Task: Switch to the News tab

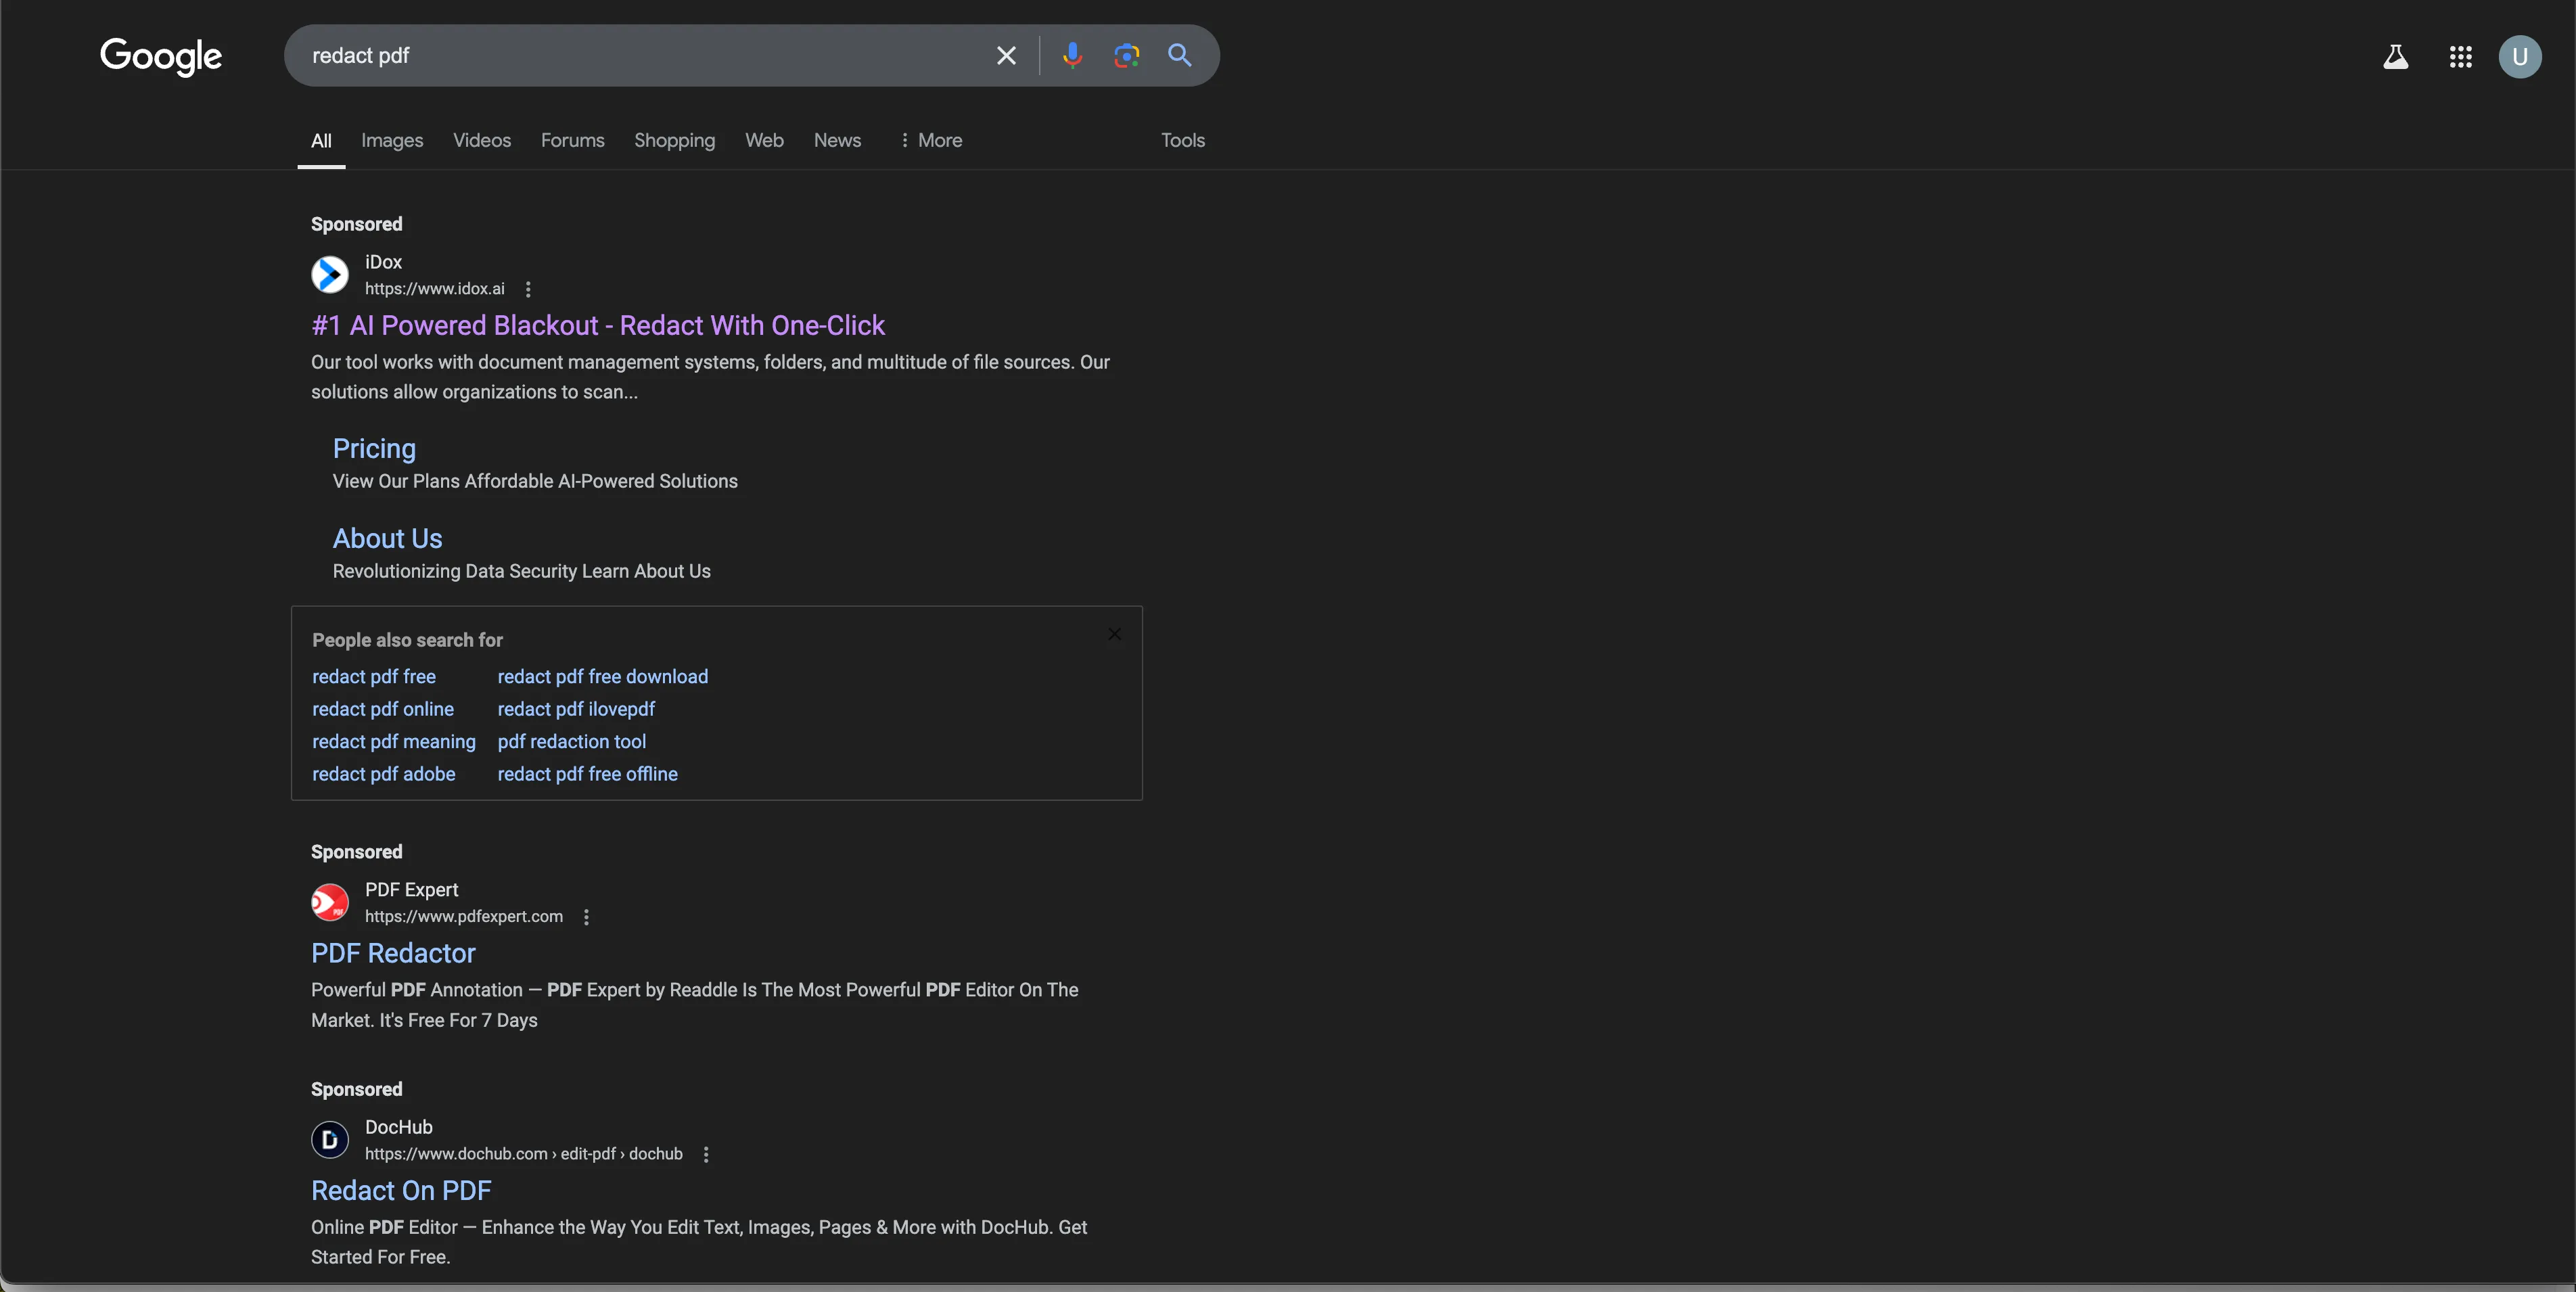Action: point(837,141)
